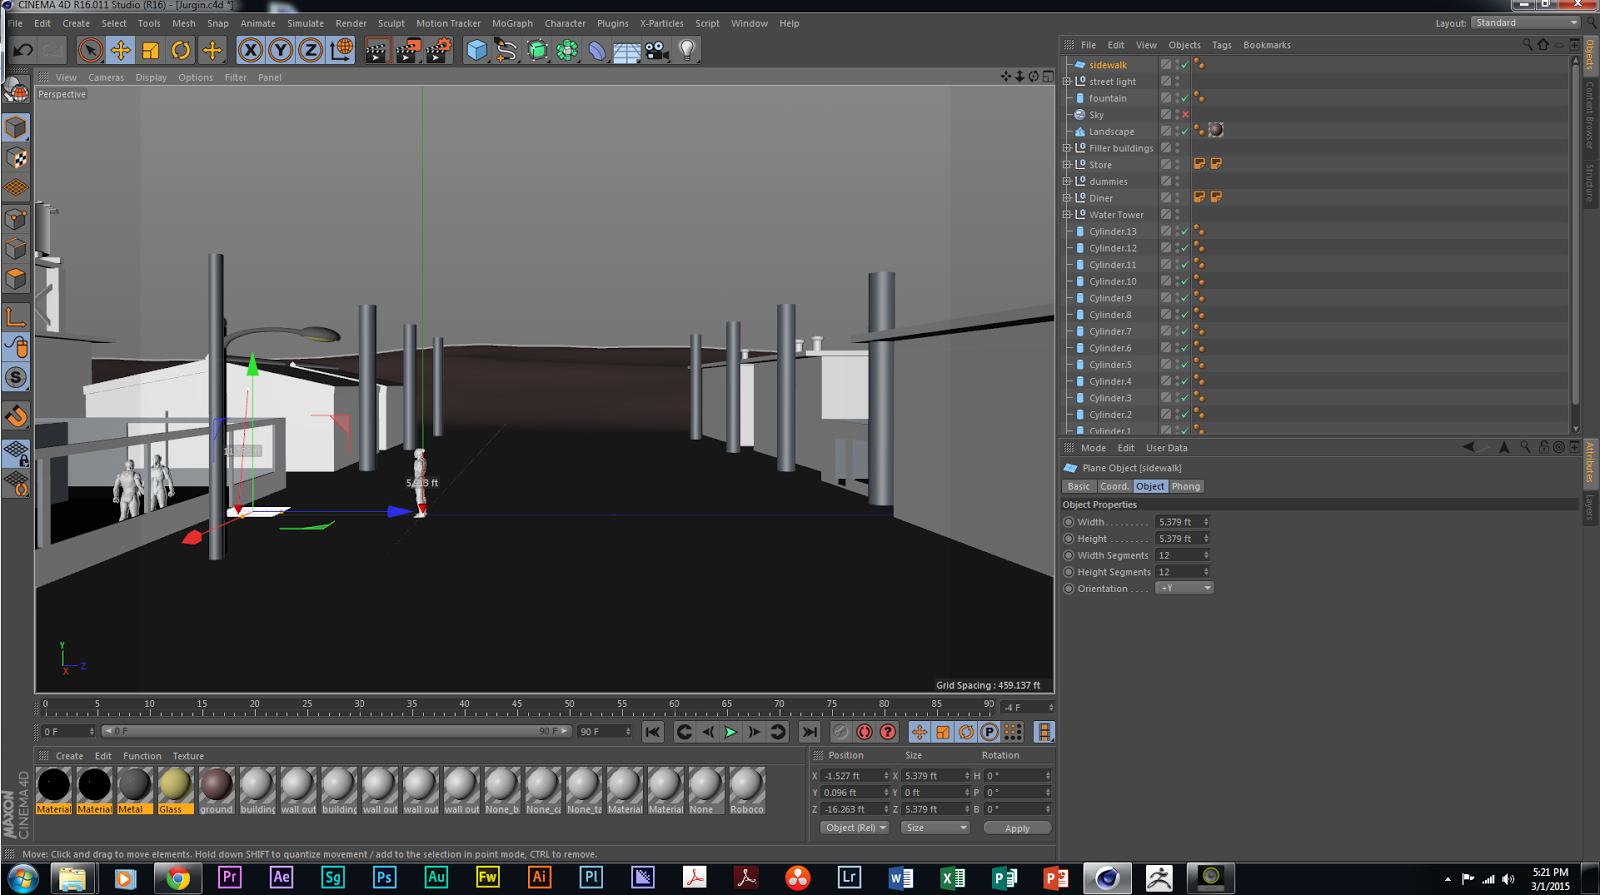The height and width of the screenshot is (895, 1600).
Task: Click the Width input field
Action: coord(1178,522)
